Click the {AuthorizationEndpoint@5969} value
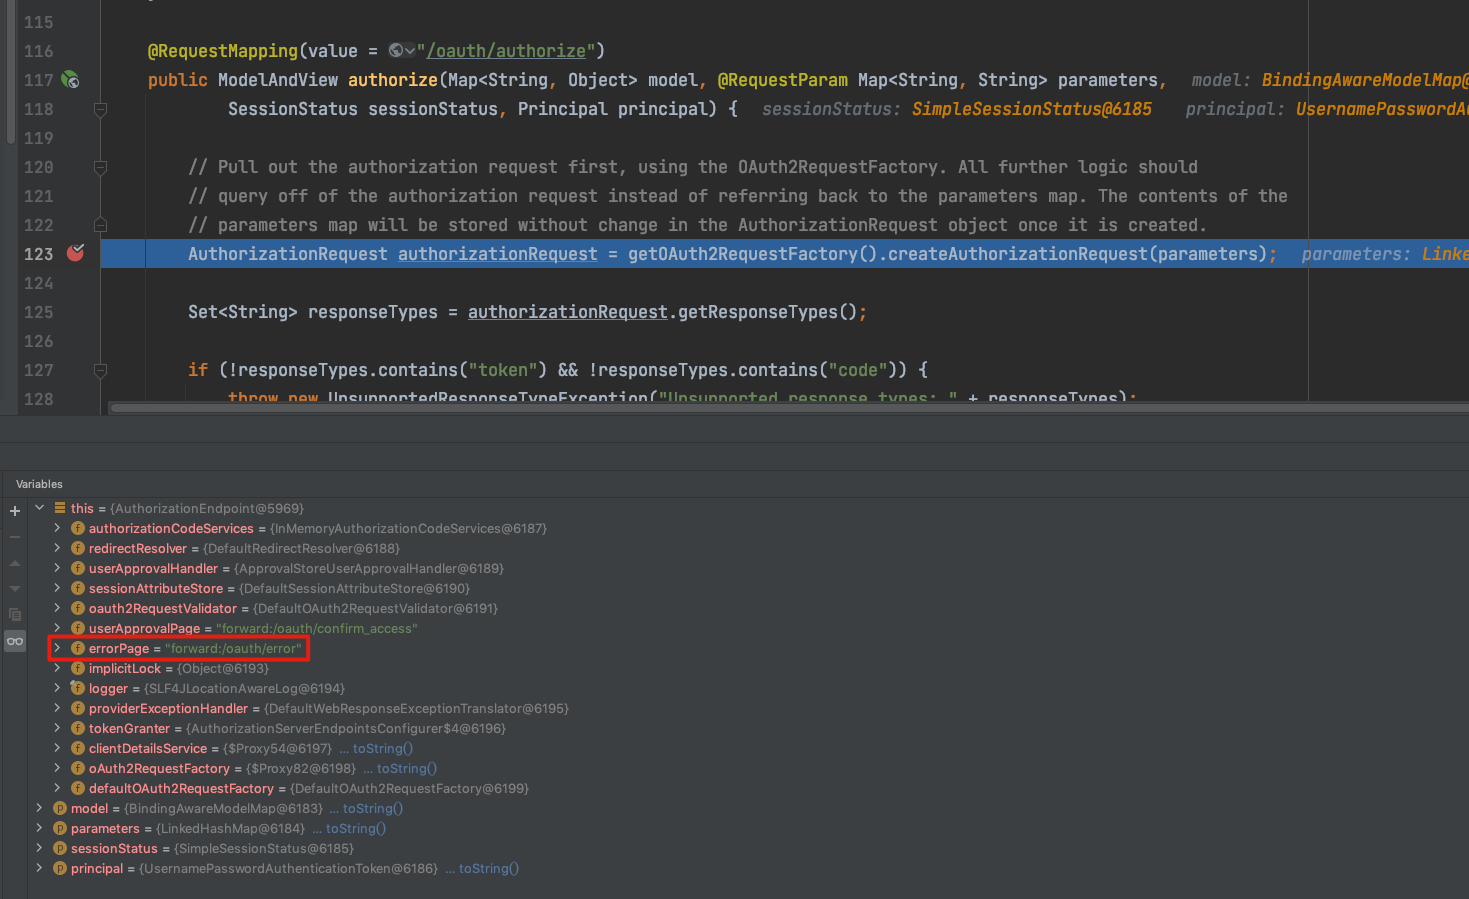The width and height of the screenshot is (1469, 899). 207,508
